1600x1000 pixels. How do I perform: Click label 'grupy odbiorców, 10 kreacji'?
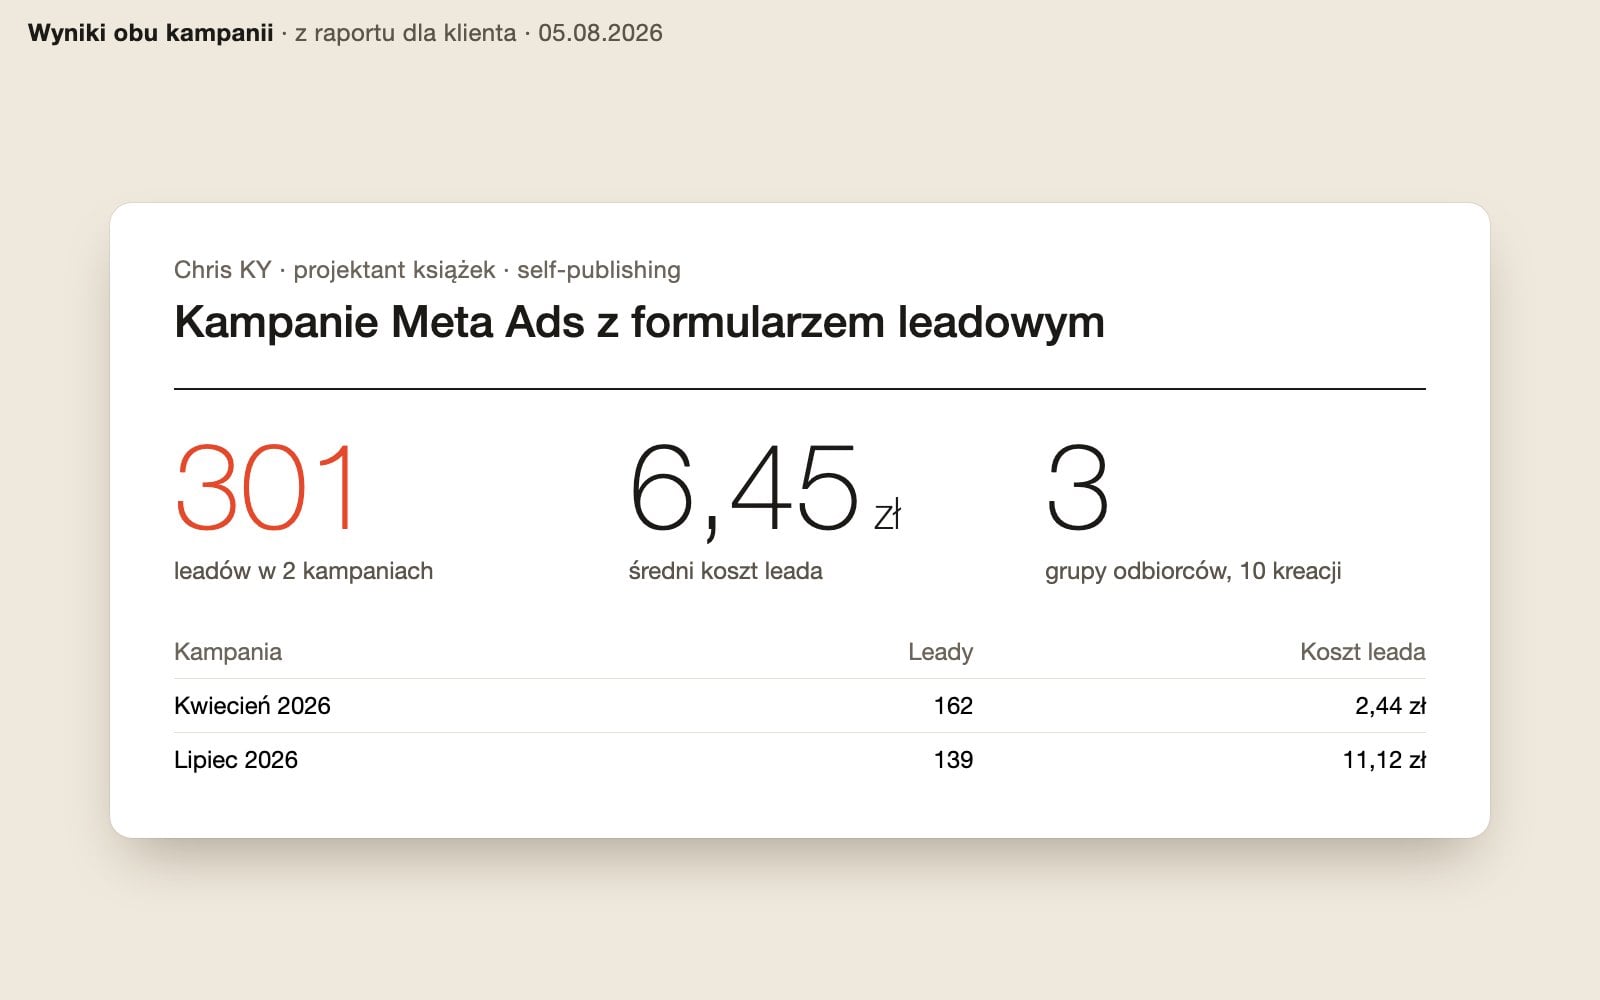[x=1193, y=571]
